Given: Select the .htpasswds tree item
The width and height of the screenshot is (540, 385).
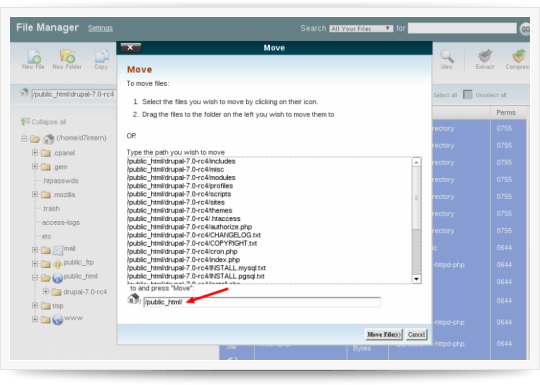Looking at the screenshot, I should click(60, 181).
